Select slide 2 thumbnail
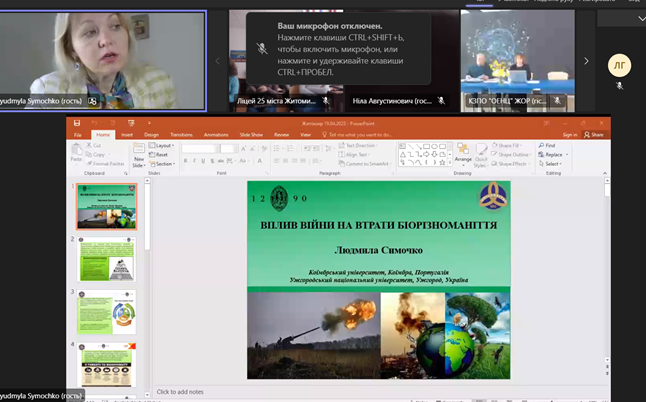The width and height of the screenshot is (646, 402). click(107, 259)
